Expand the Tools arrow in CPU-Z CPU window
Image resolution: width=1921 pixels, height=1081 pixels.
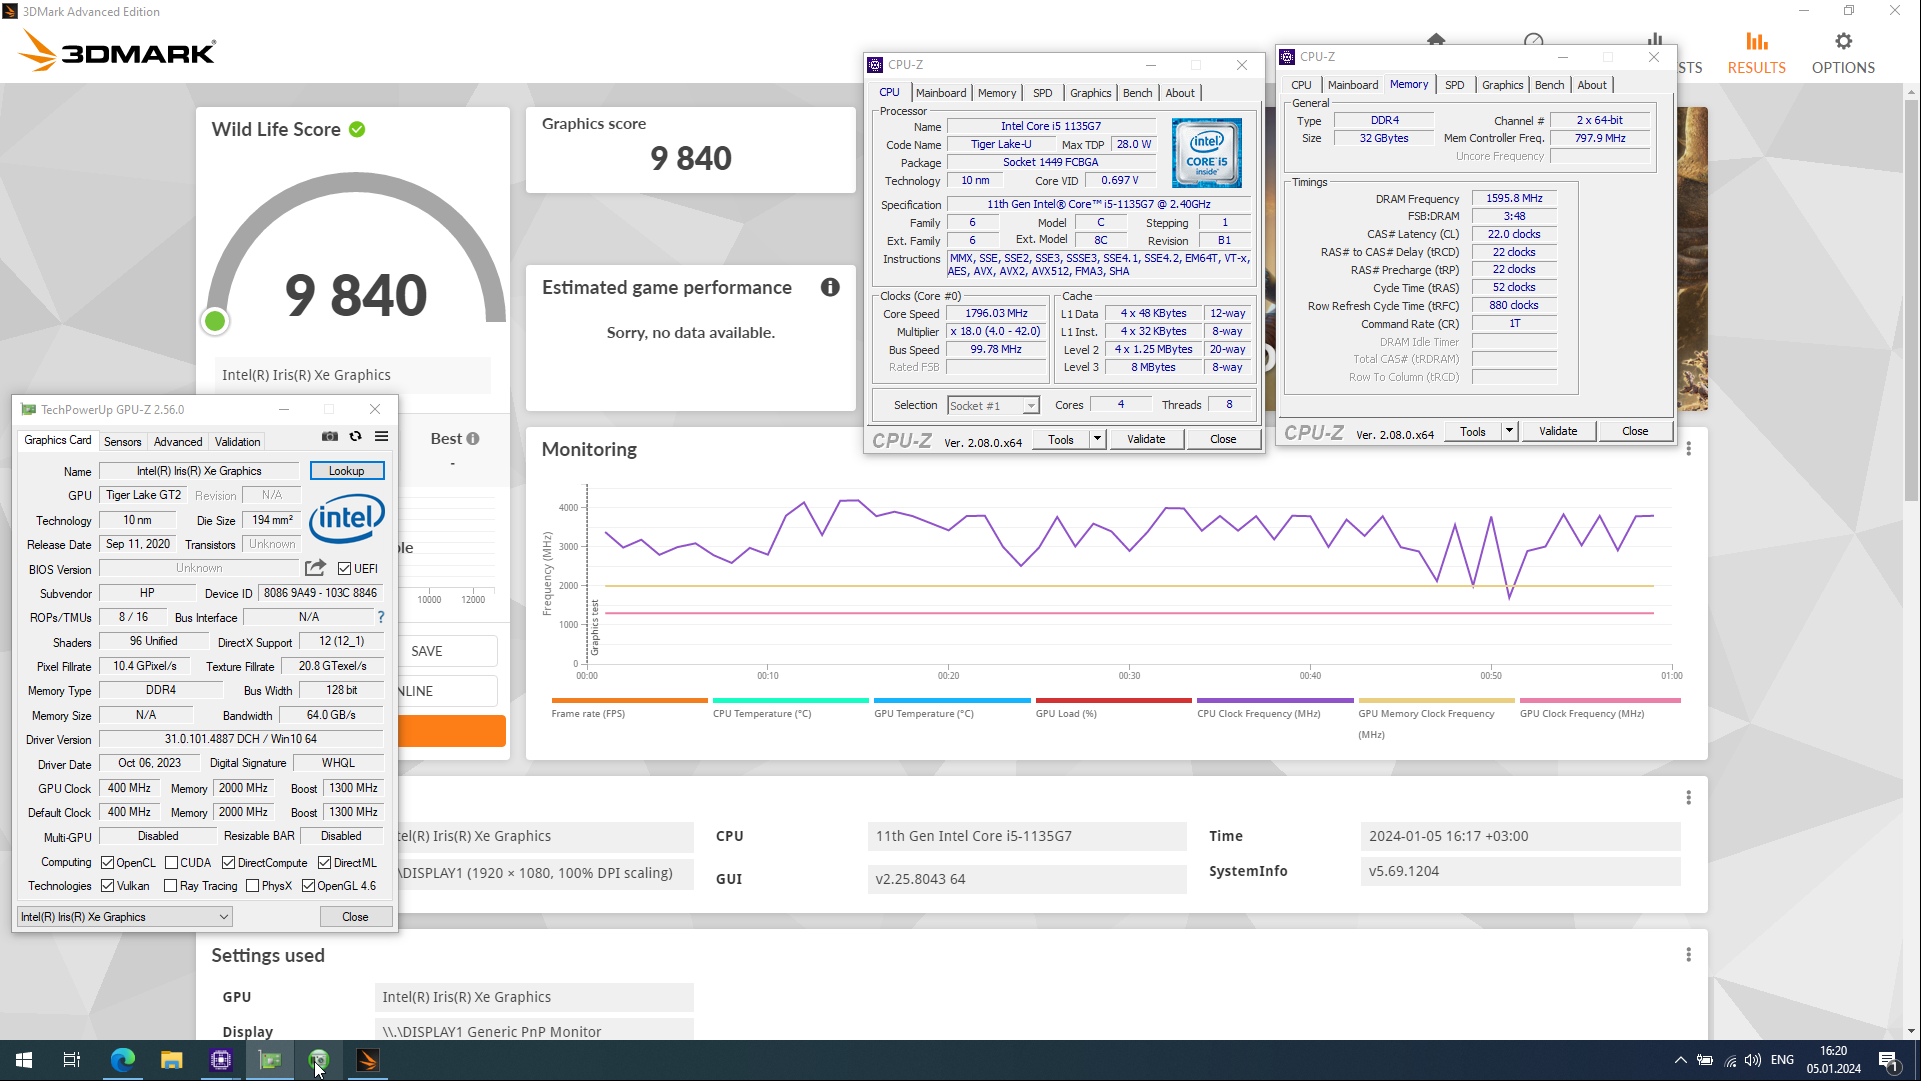pyautogui.click(x=1097, y=439)
